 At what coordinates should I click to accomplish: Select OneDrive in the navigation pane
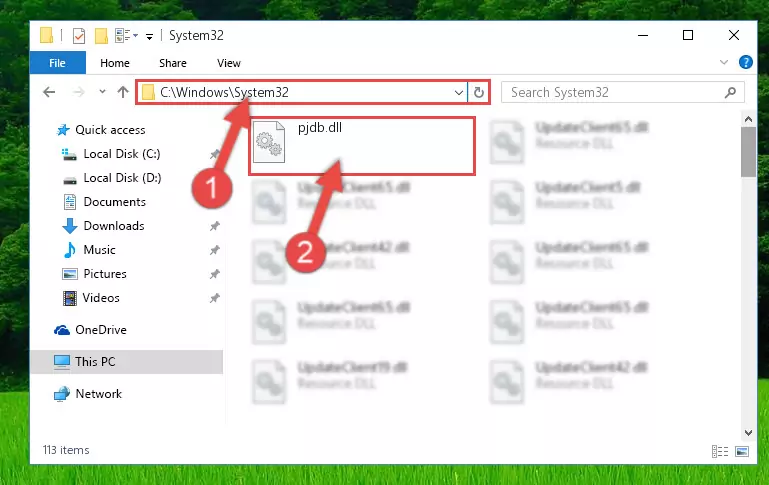click(x=101, y=330)
